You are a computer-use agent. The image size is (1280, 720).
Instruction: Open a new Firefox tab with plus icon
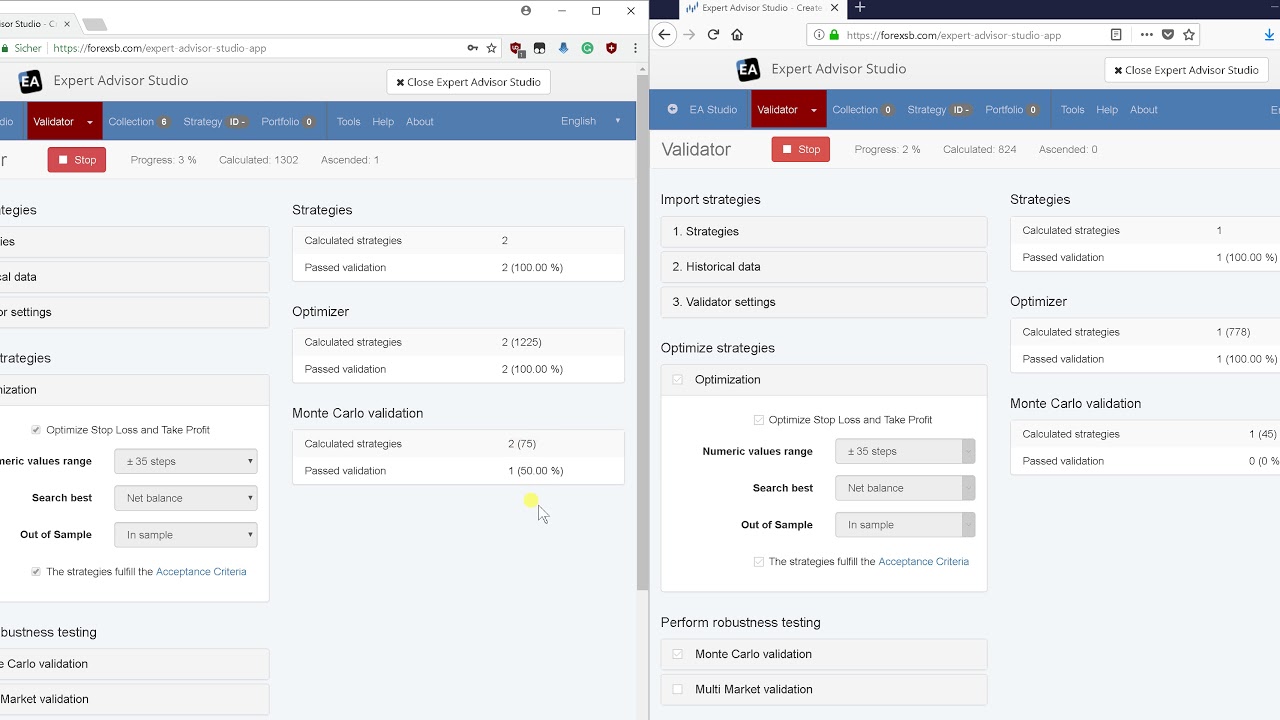[859, 7]
